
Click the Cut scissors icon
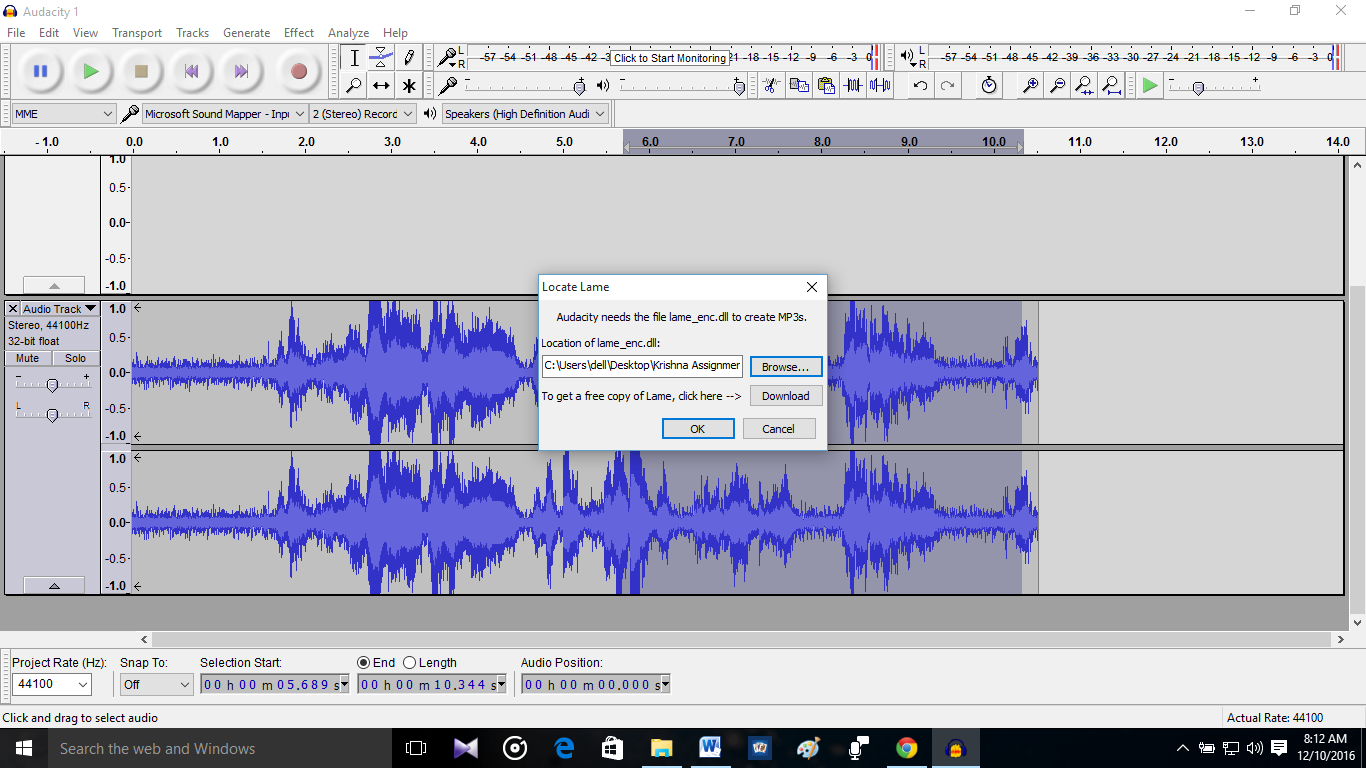click(x=770, y=85)
